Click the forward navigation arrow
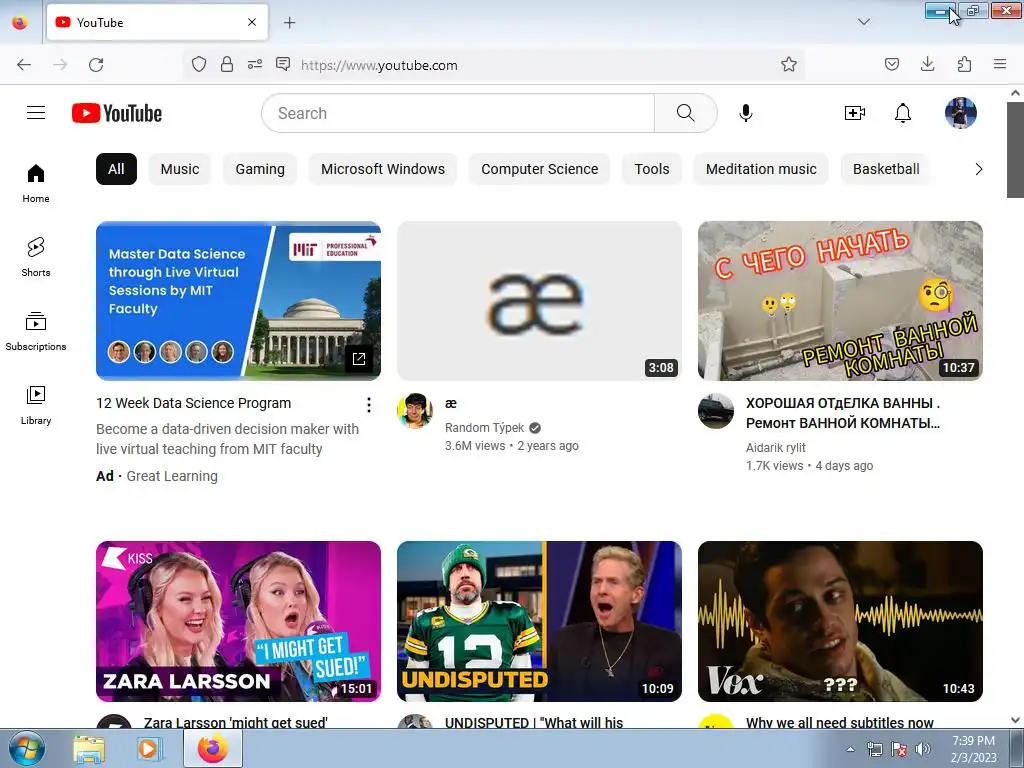The height and width of the screenshot is (768, 1024). coord(60,65)
